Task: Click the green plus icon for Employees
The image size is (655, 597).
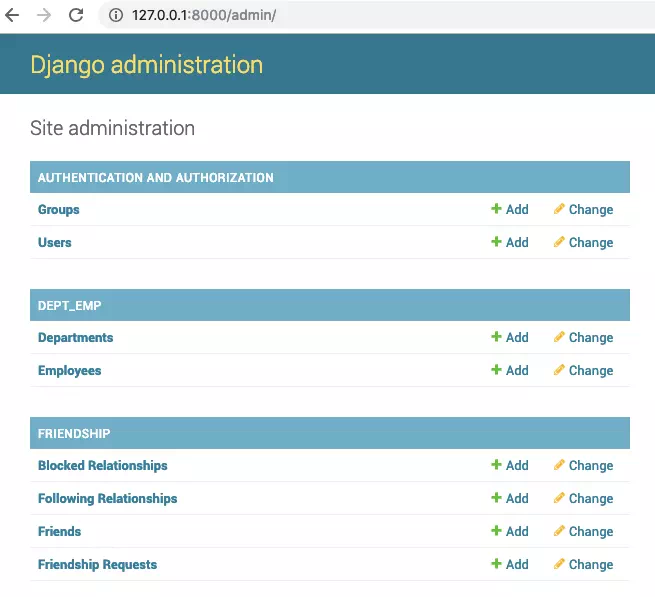Action: (496, 369)
